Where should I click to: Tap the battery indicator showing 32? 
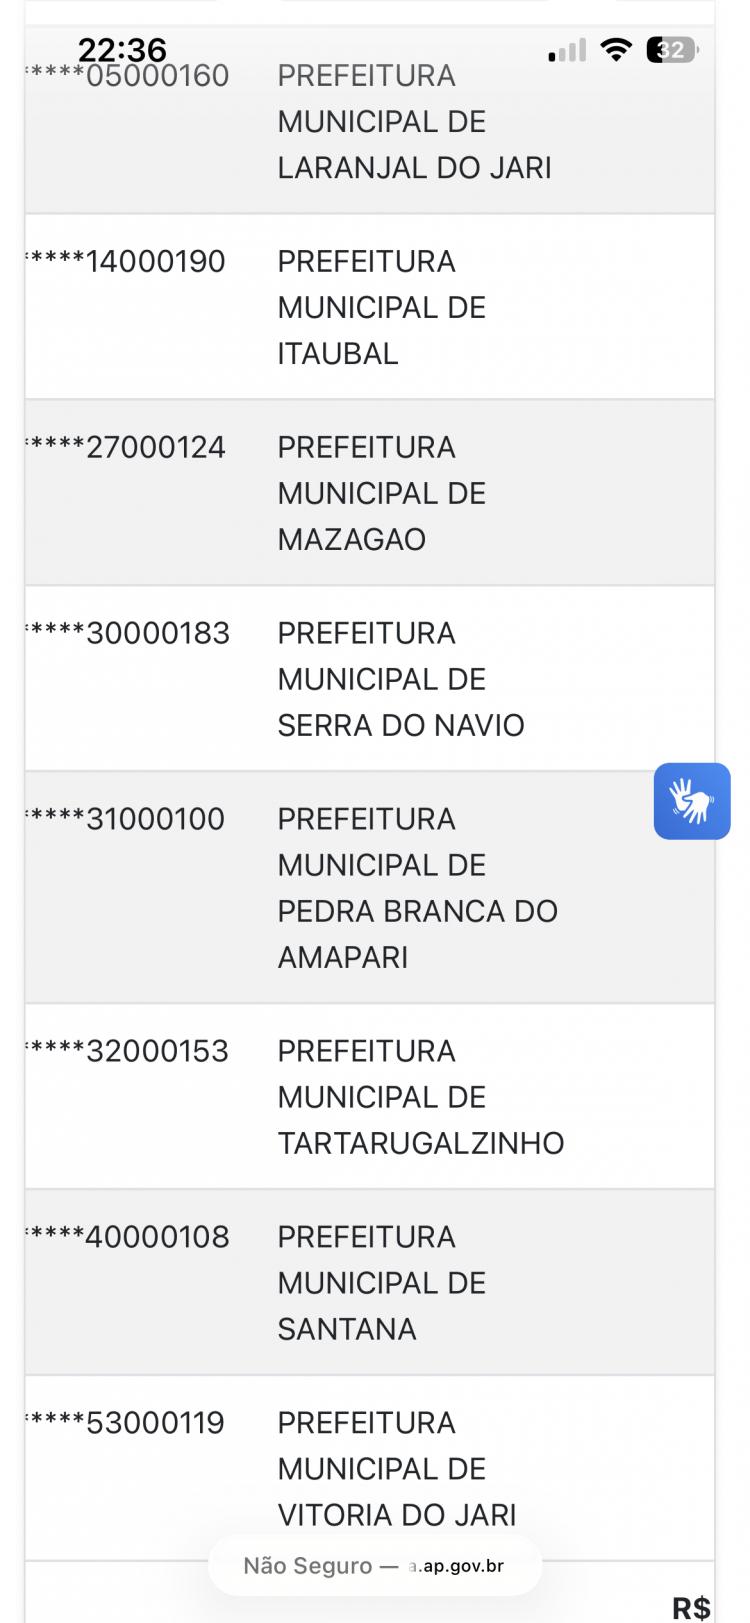672,50
